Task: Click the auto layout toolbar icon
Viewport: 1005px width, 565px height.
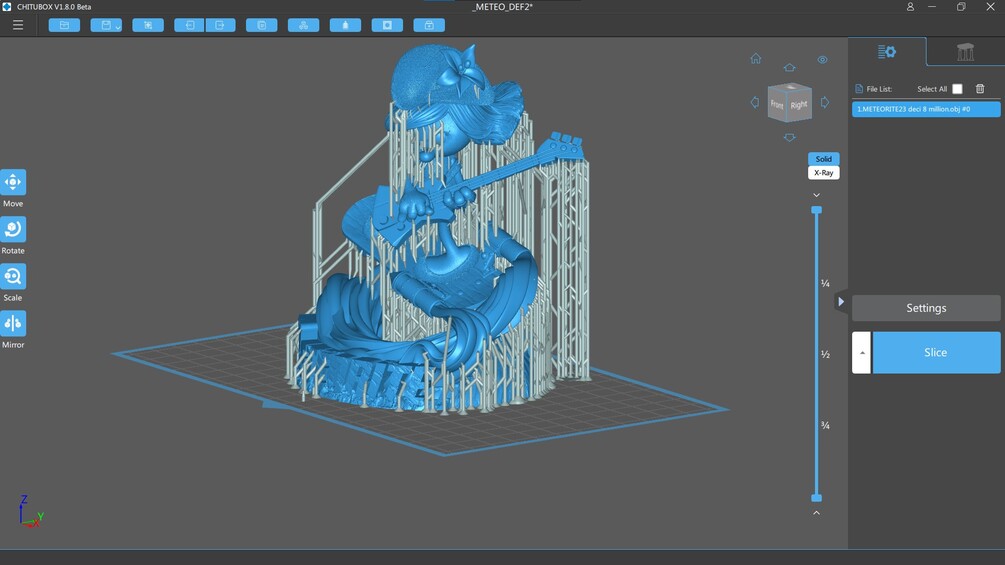Action: [x=304, y=25]
